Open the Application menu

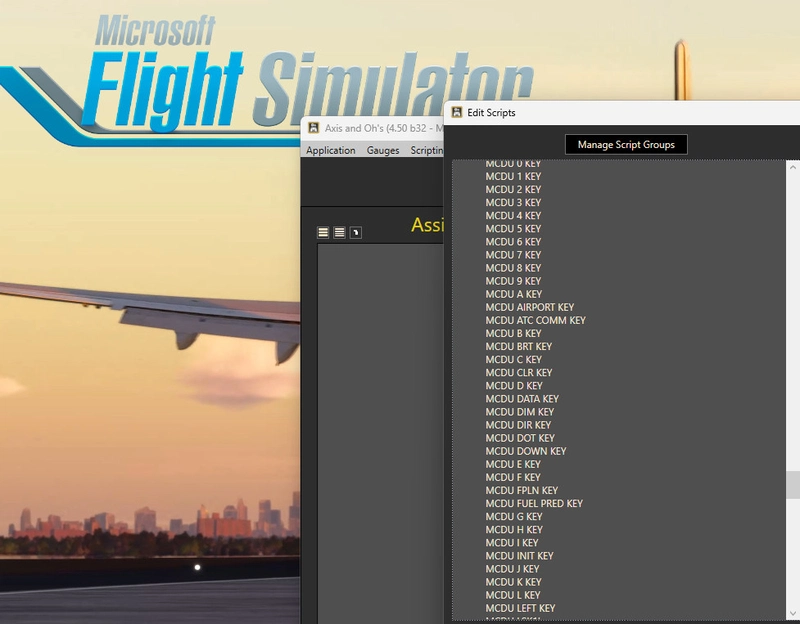pyautogui.click(x=330, y=150)
